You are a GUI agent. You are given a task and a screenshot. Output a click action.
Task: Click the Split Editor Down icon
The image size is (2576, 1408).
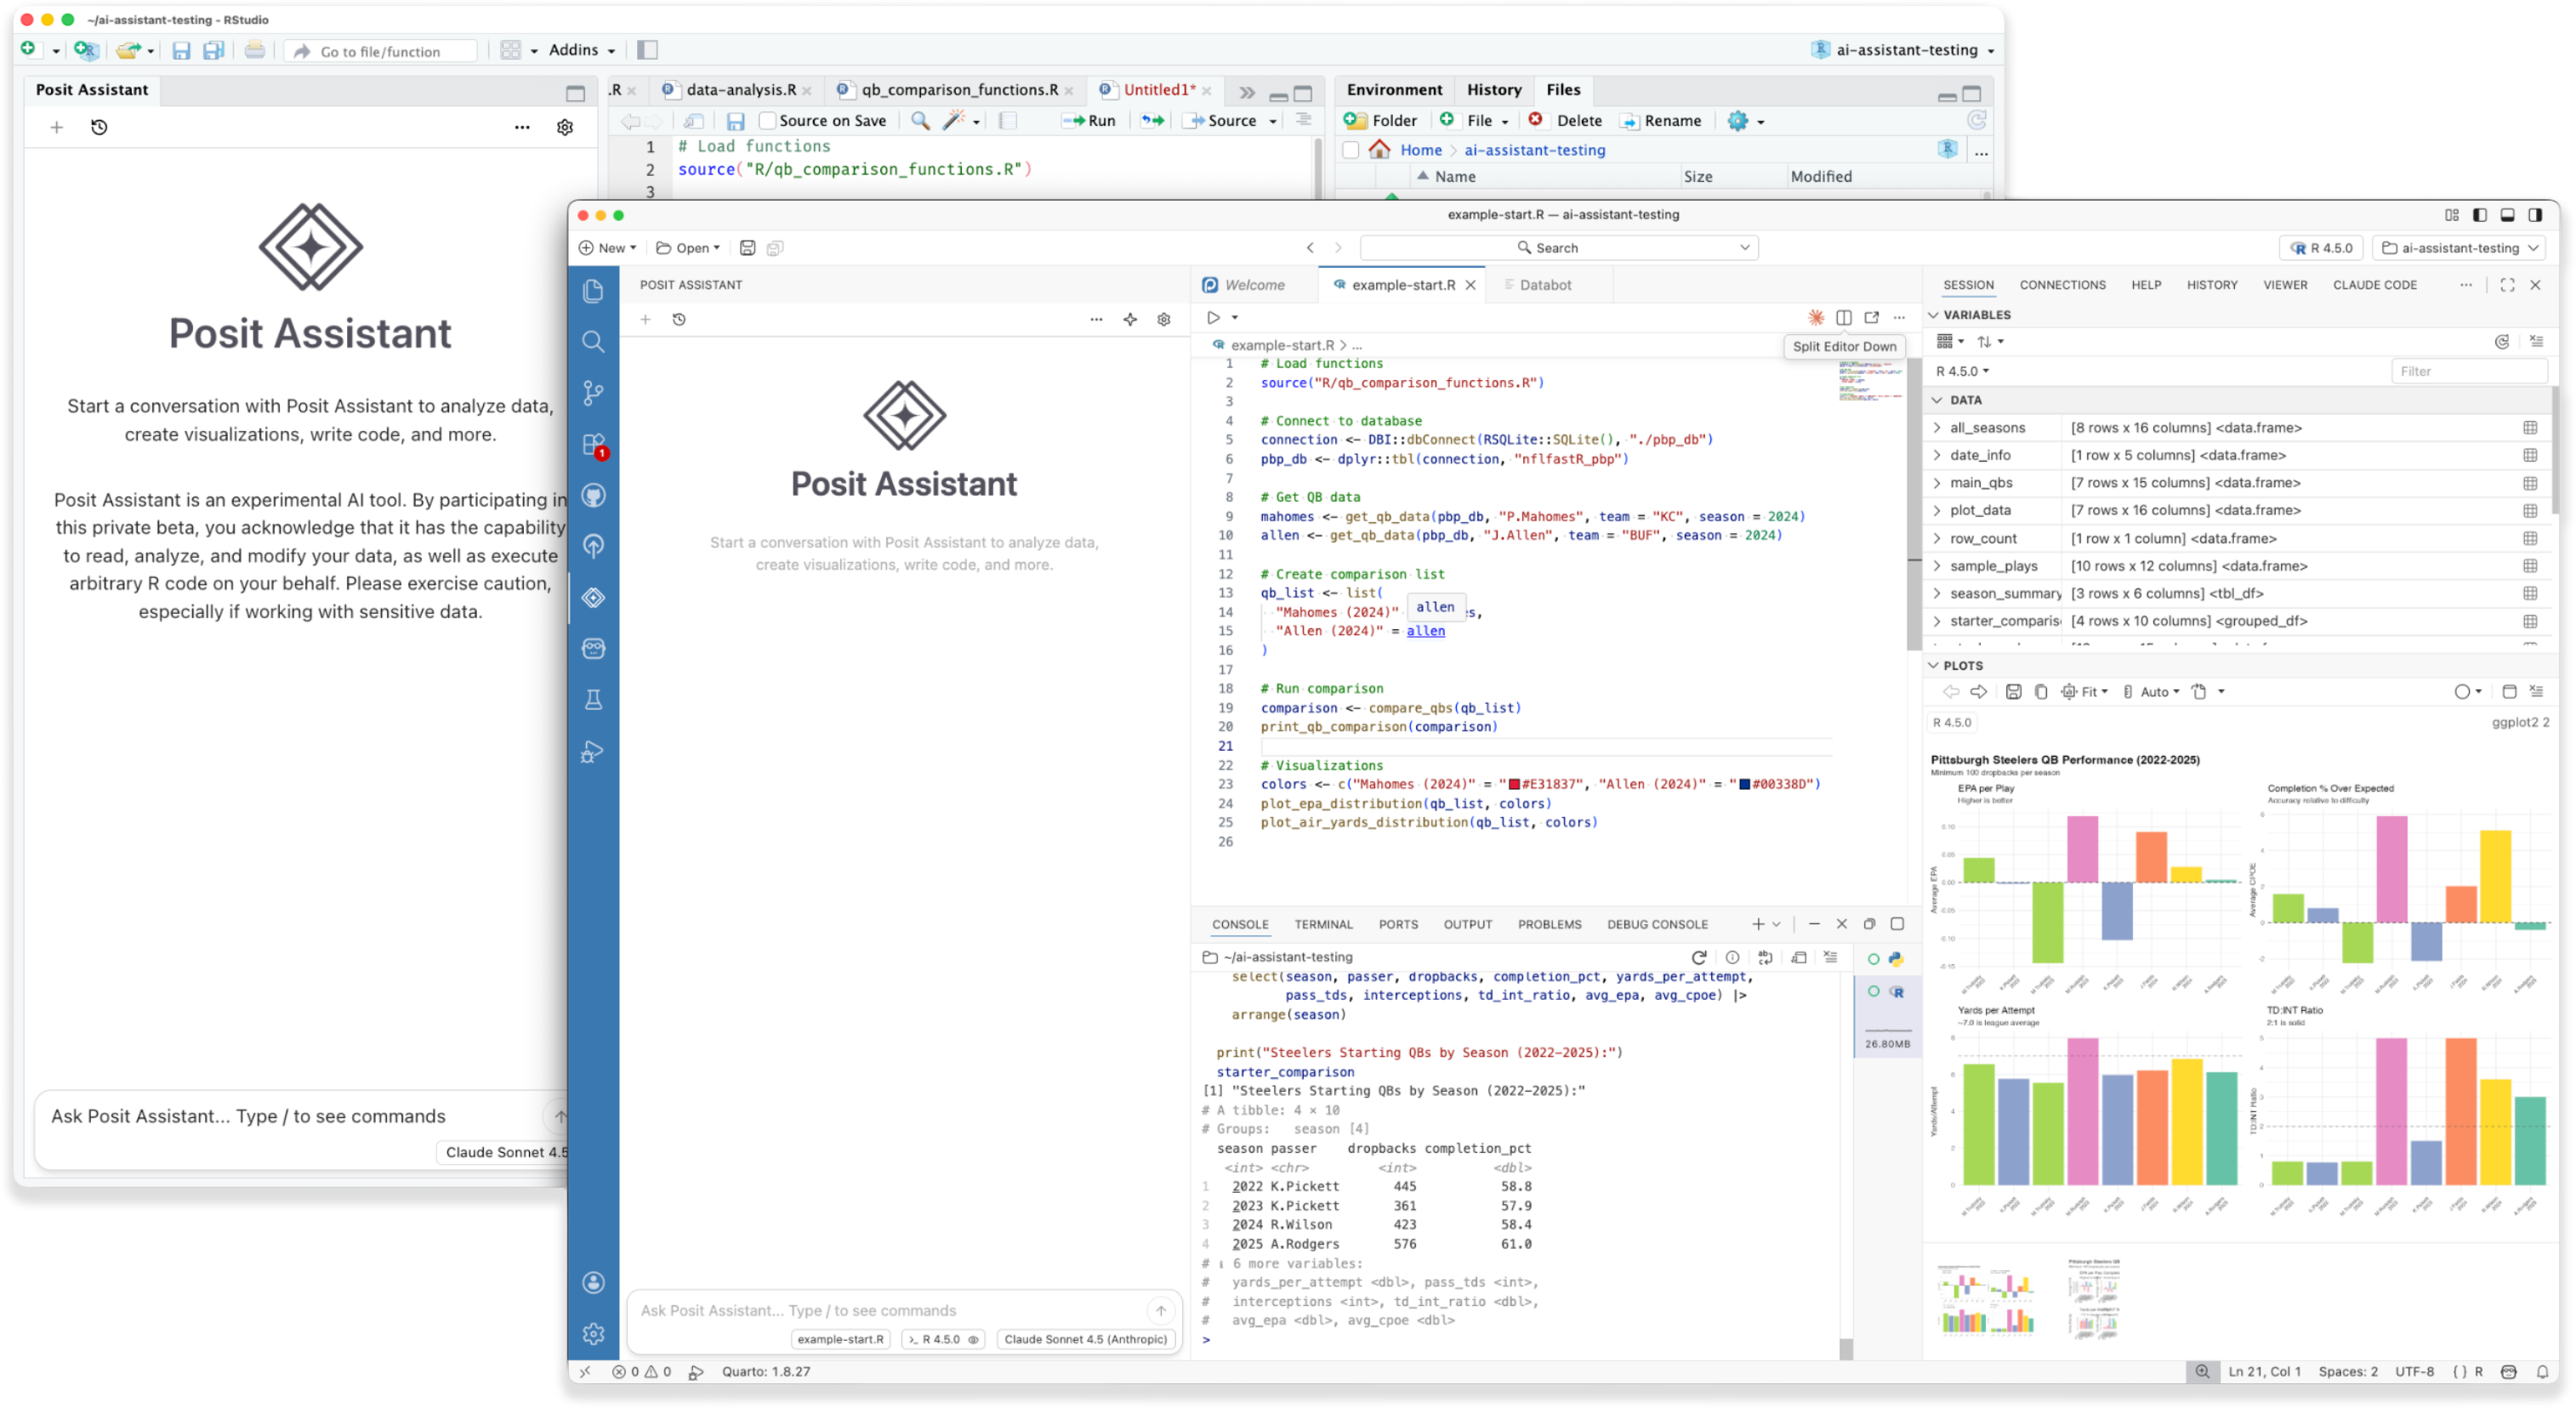point(1843,317)
